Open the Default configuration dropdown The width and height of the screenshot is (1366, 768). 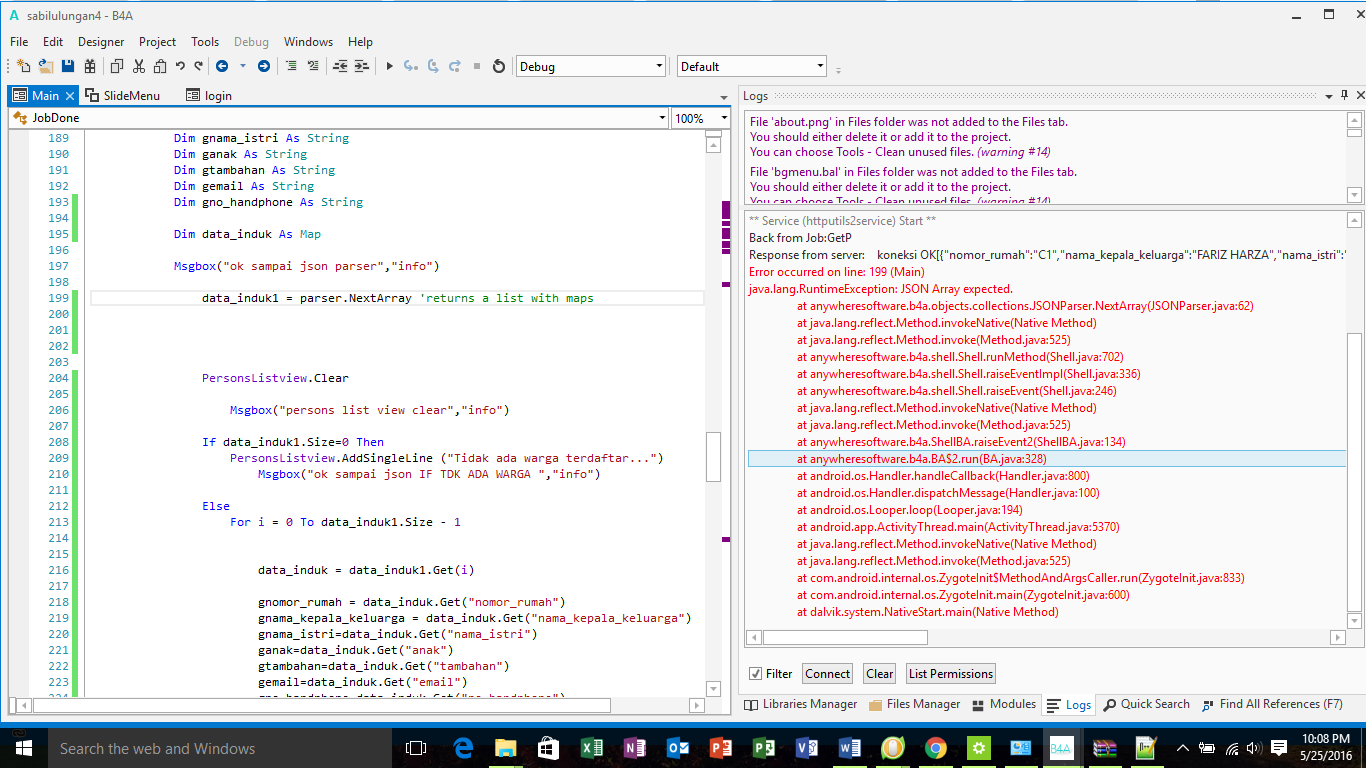click(820, 66)
